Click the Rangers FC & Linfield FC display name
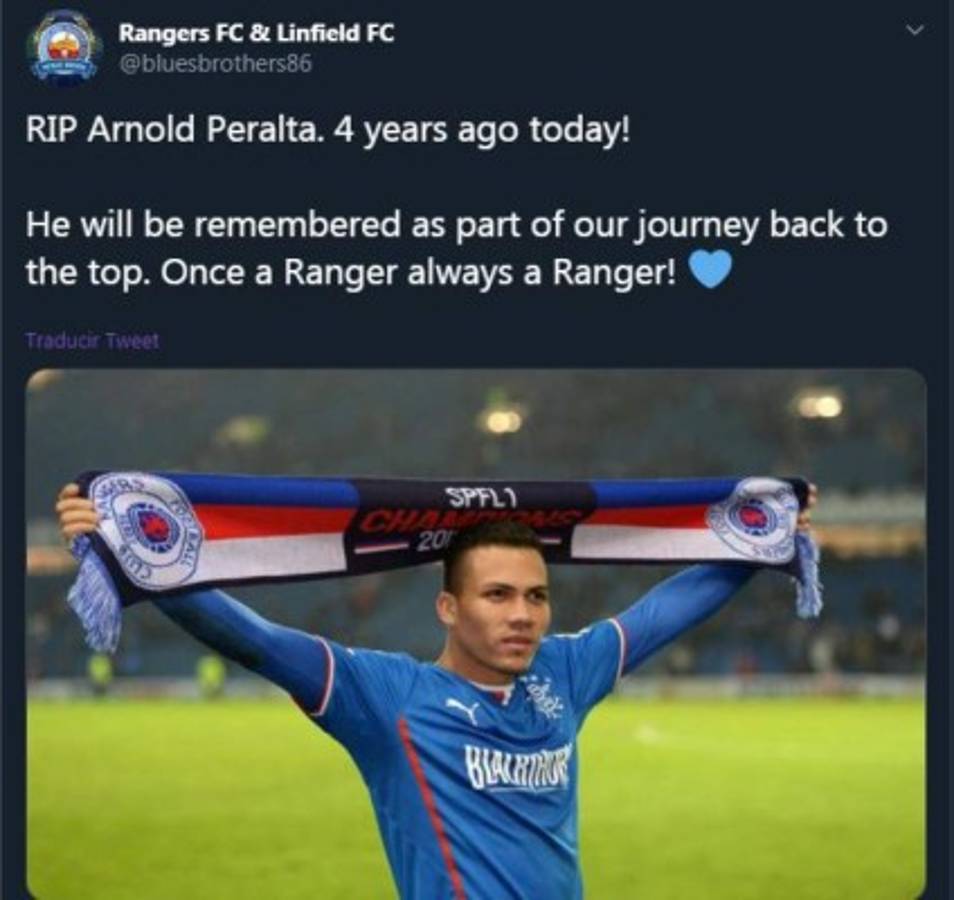 (256, 33)
